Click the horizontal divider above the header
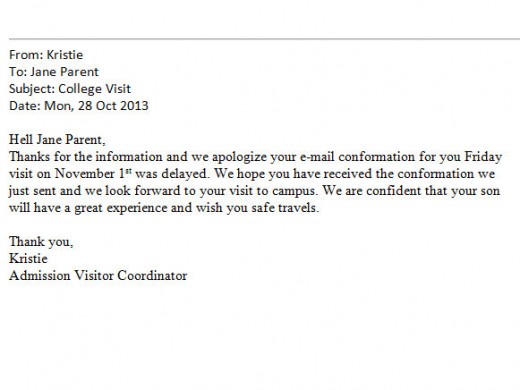This screenshot has height=390, width=520. click(264, 39)
